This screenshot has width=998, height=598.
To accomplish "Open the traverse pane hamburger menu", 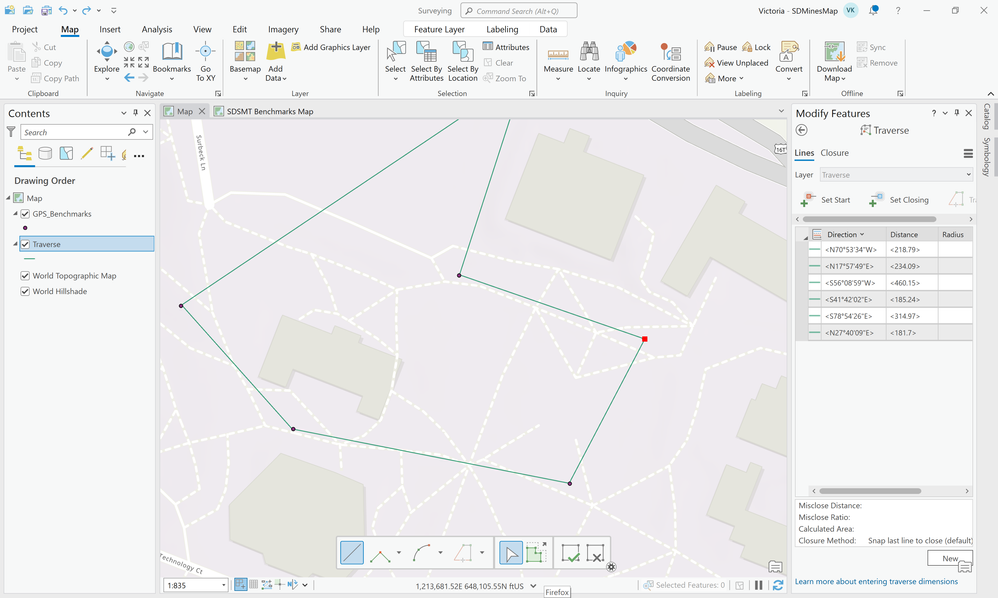I will pos(967,153).
